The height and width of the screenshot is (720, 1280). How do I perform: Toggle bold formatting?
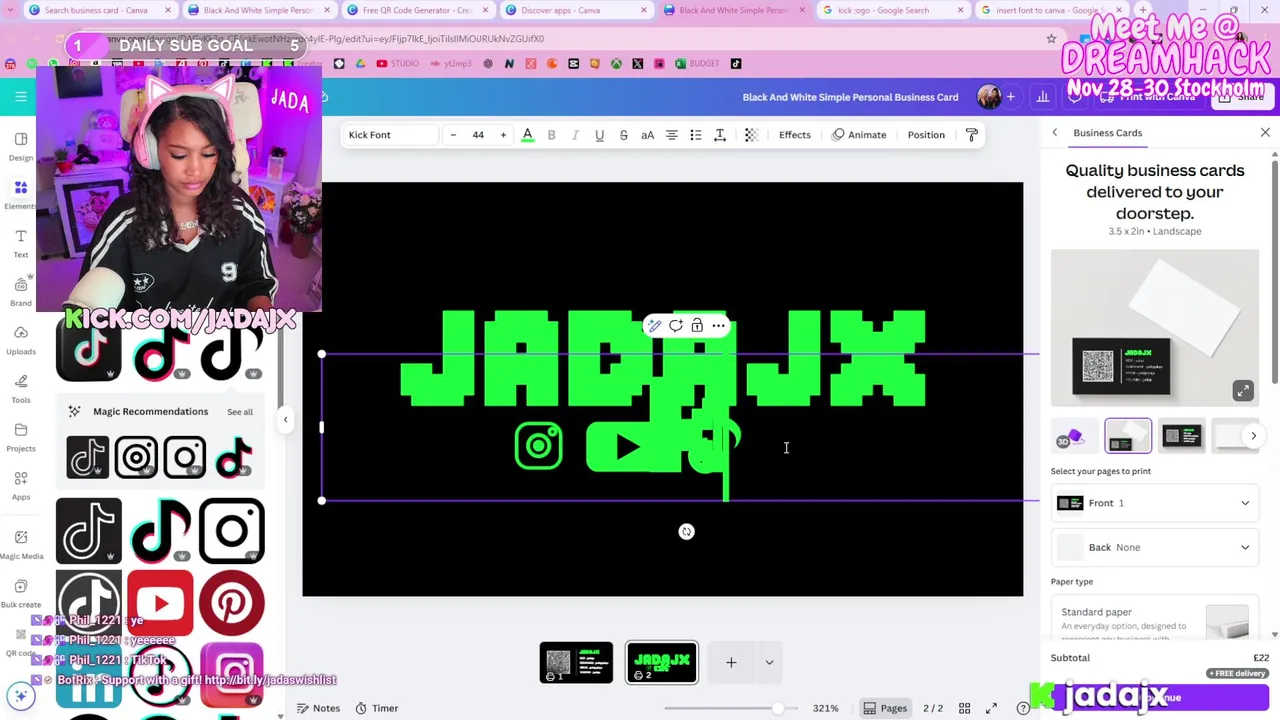point(551,135)
